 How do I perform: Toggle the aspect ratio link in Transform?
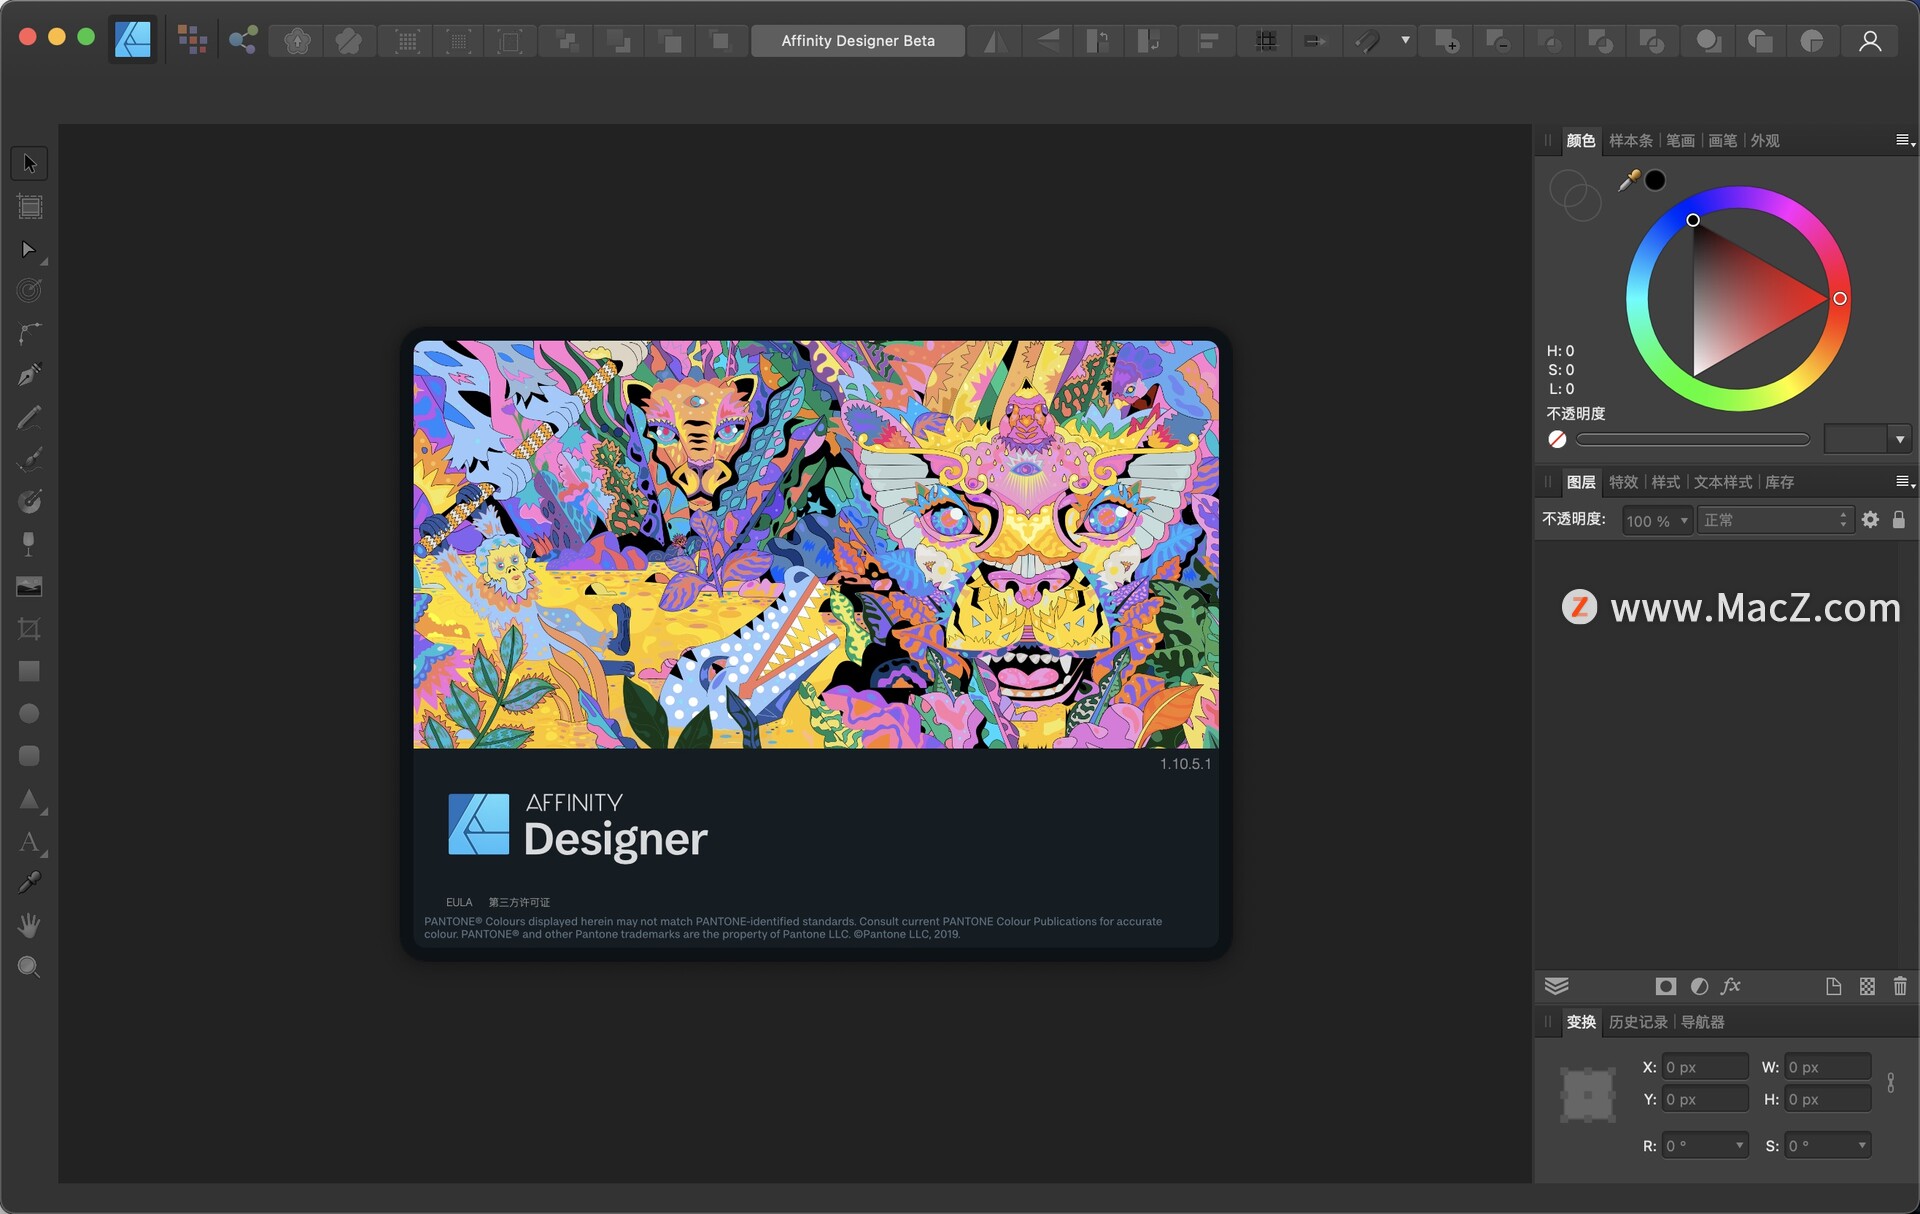pyautogui.click(x=1891, y=1083)
